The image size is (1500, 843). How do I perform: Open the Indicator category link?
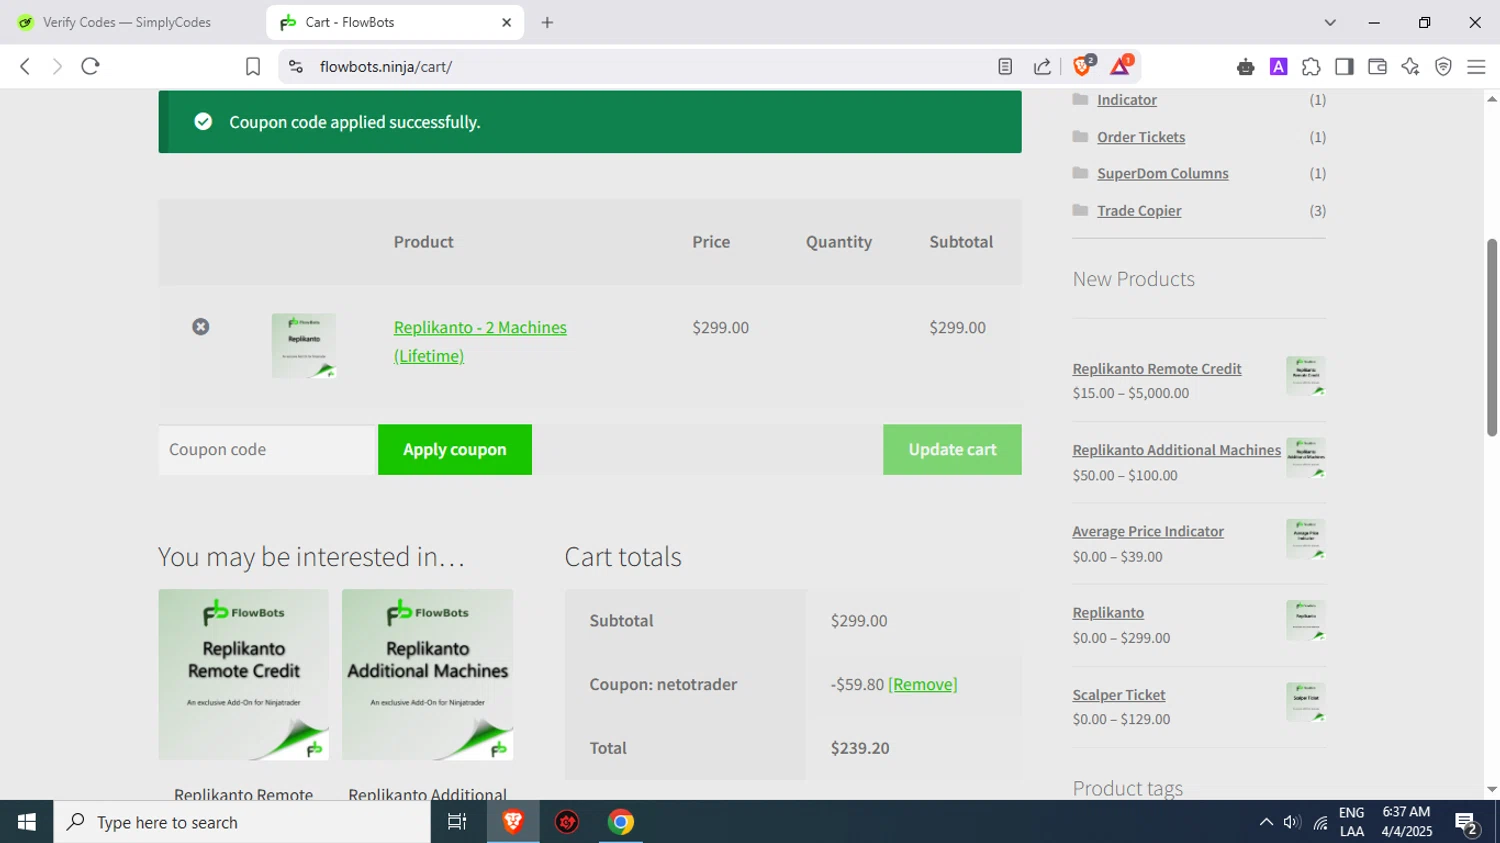[1127, 100]
